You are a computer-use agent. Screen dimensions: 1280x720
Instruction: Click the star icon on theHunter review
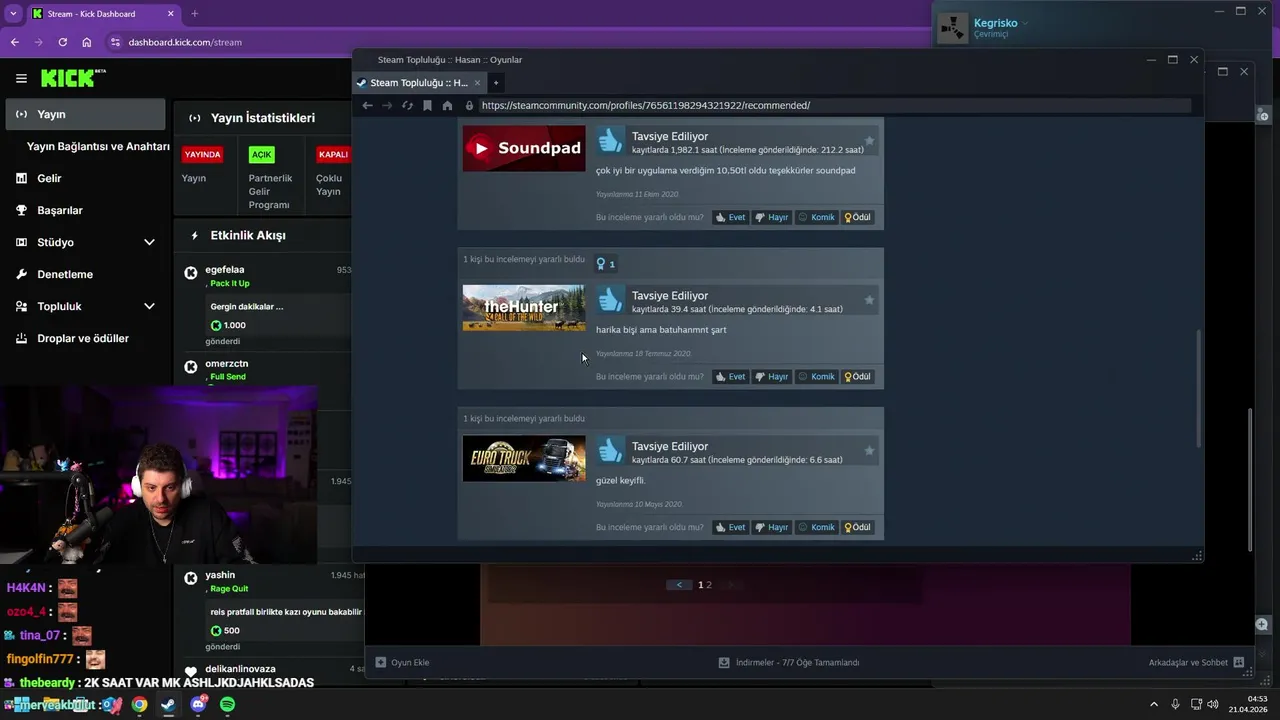click(x=869, y=300)
